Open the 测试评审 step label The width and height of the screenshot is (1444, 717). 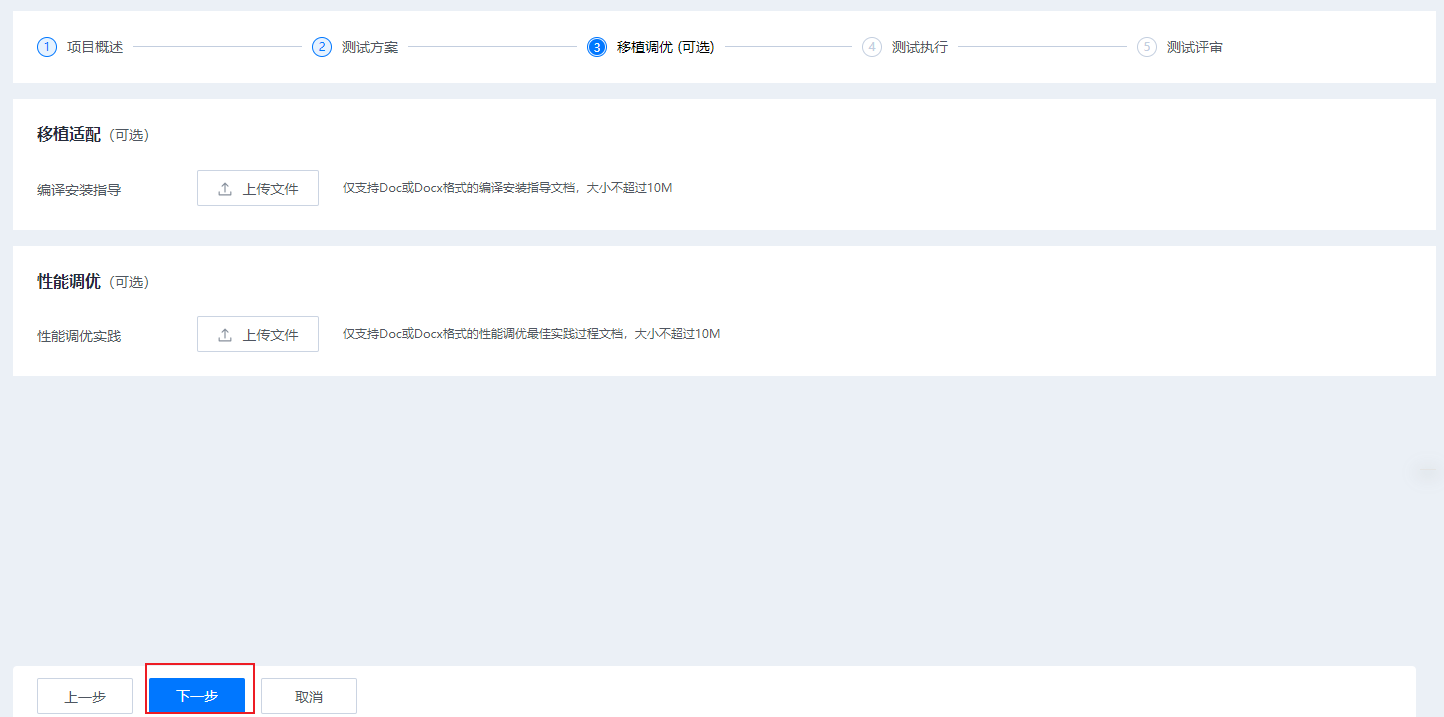click(1195, 47)
